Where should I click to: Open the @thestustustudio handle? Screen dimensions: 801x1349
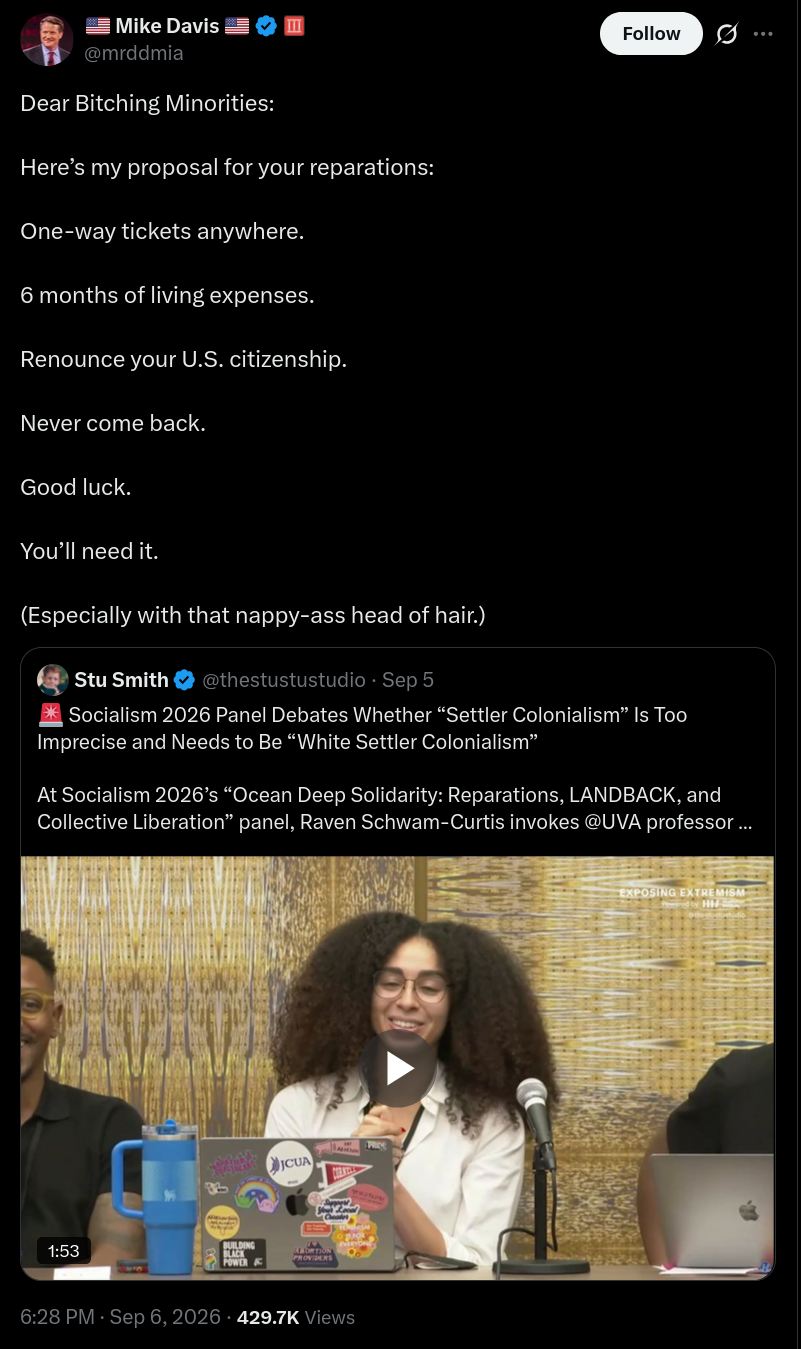point(284,680)
